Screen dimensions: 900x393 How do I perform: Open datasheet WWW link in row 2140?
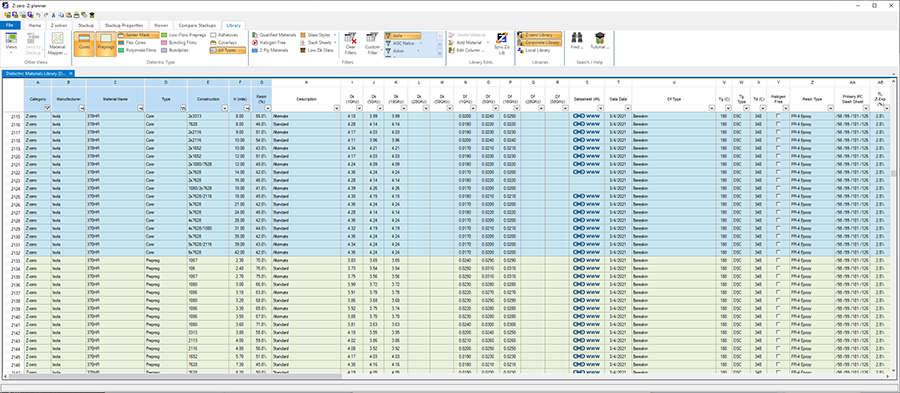[593, 317]
